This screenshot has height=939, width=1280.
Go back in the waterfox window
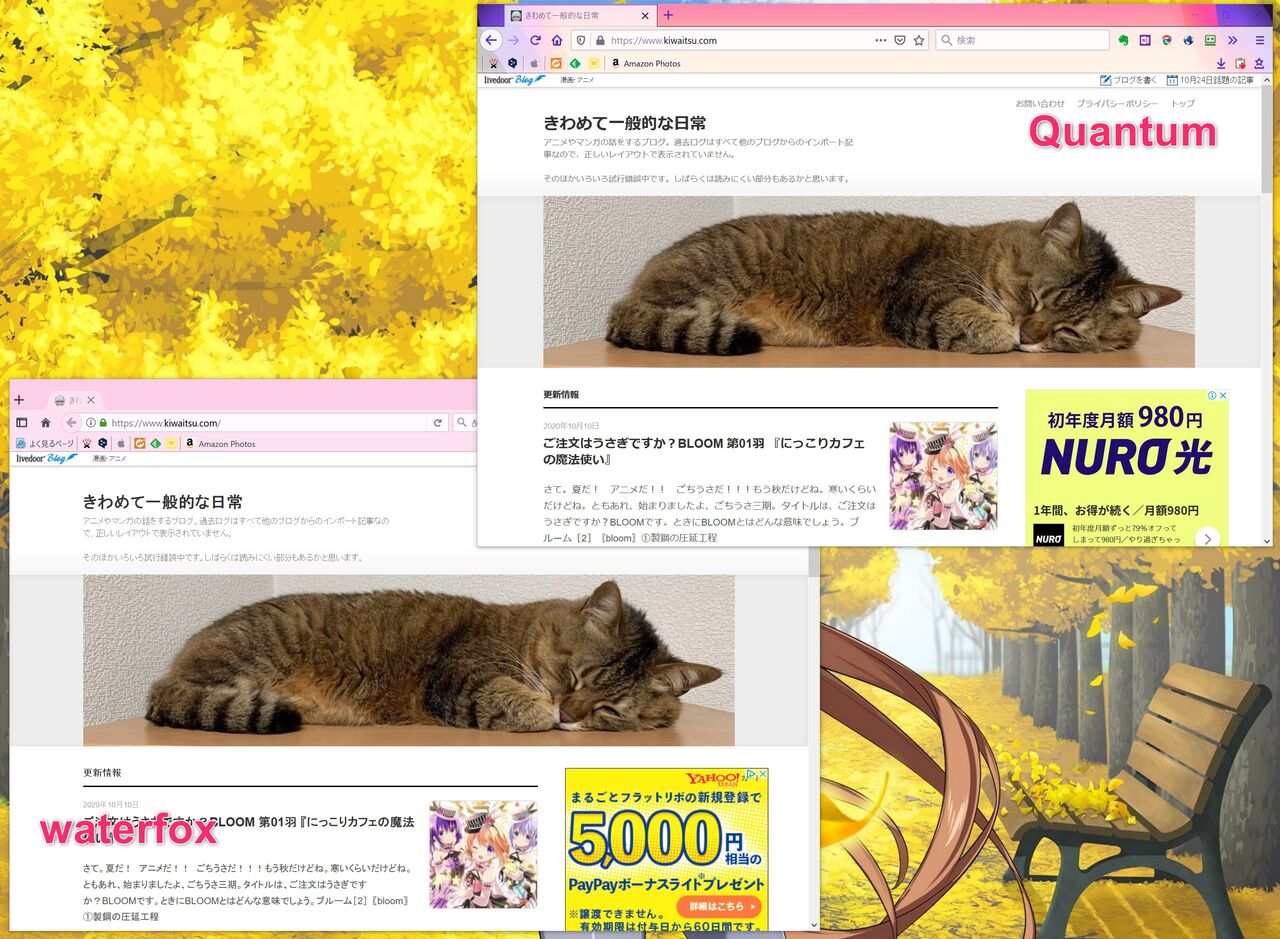tap(71, 423)
